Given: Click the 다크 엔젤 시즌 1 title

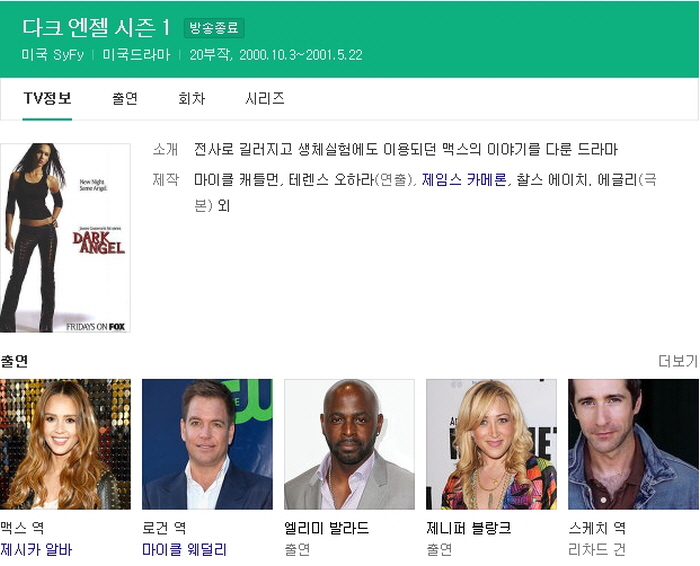Looking at the screenshot, I should tap(96, 27).
